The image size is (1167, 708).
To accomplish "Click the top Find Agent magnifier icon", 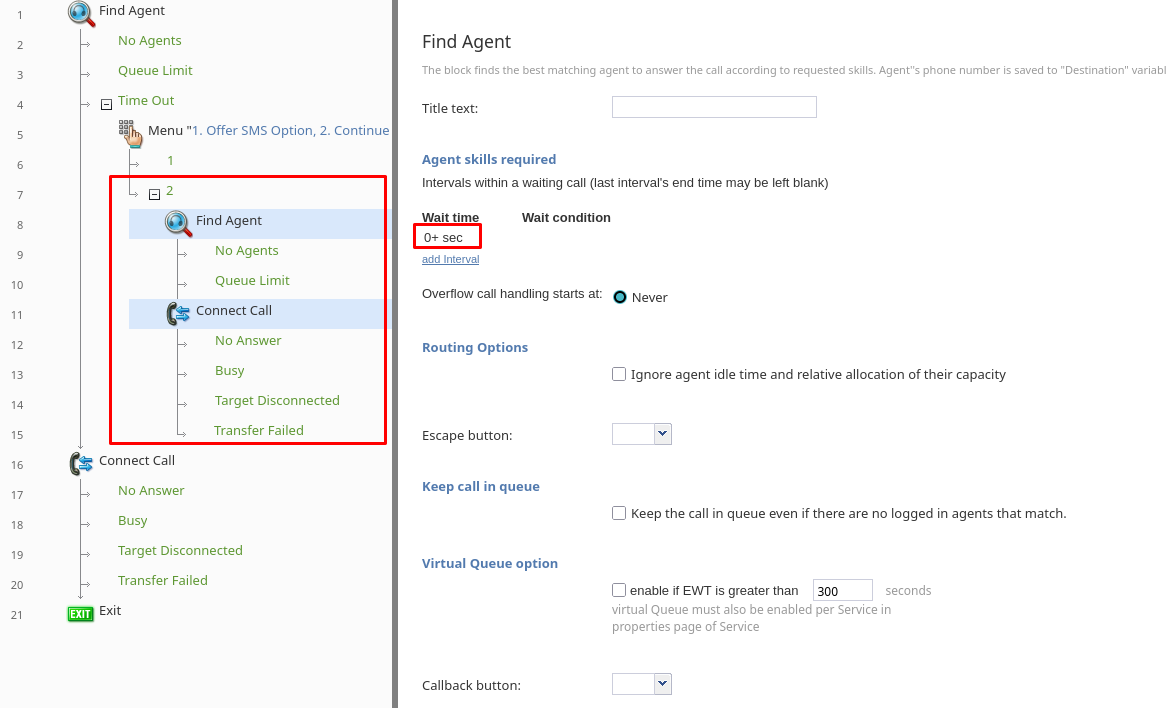I will pyautogui.click(x=81, y=12).
